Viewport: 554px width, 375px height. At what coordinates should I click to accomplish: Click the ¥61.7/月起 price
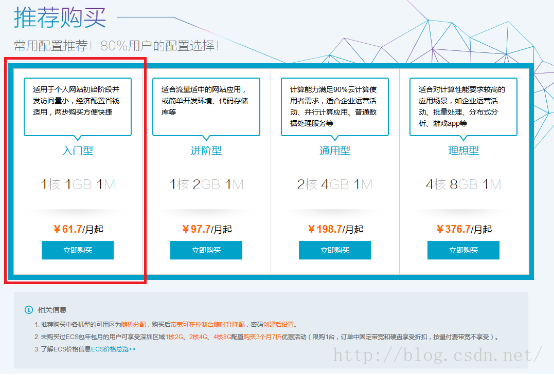(78, 229)
